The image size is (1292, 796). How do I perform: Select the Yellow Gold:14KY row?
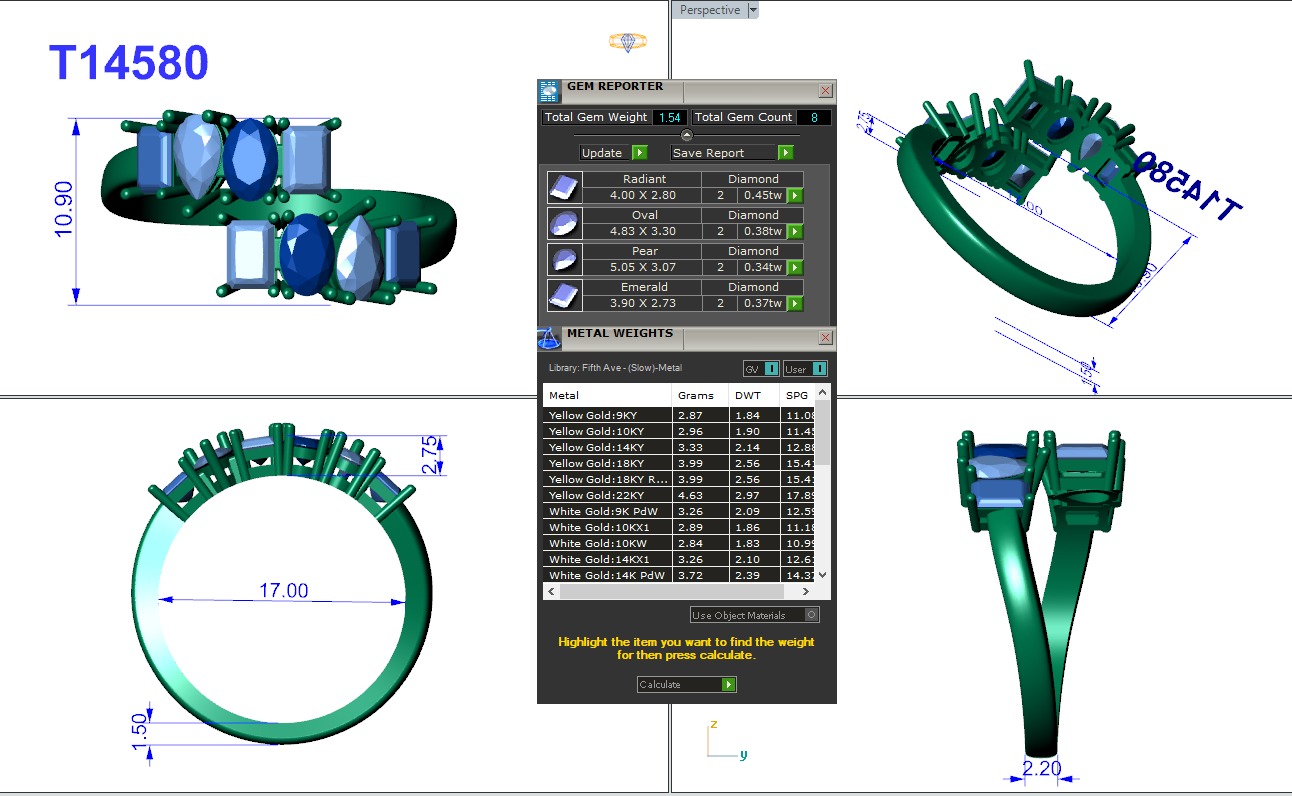(608, 447)
